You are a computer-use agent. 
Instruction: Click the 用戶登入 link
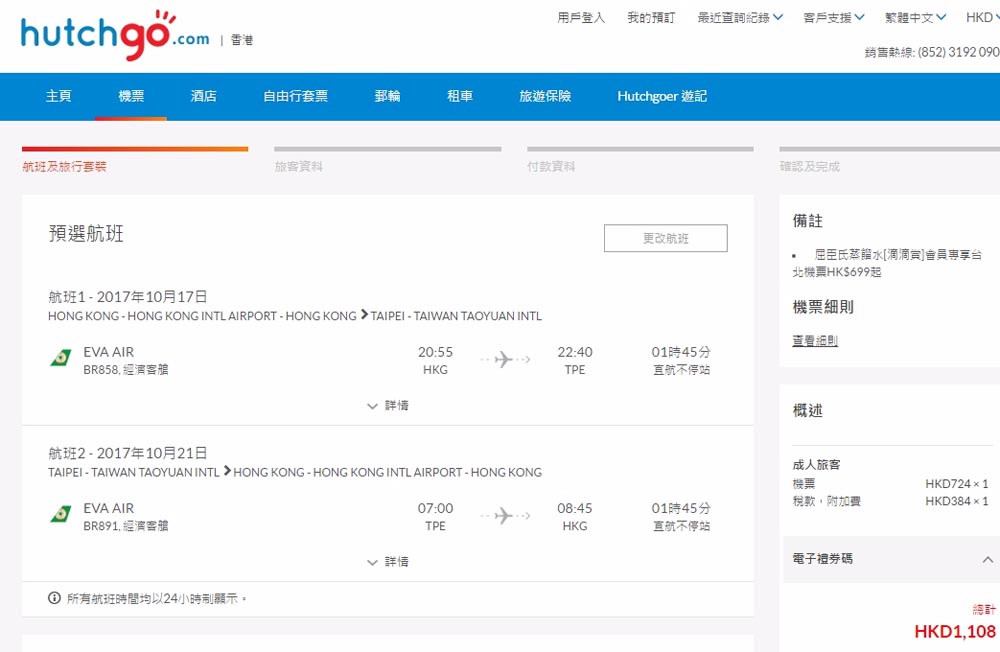(x=581, y=18)
